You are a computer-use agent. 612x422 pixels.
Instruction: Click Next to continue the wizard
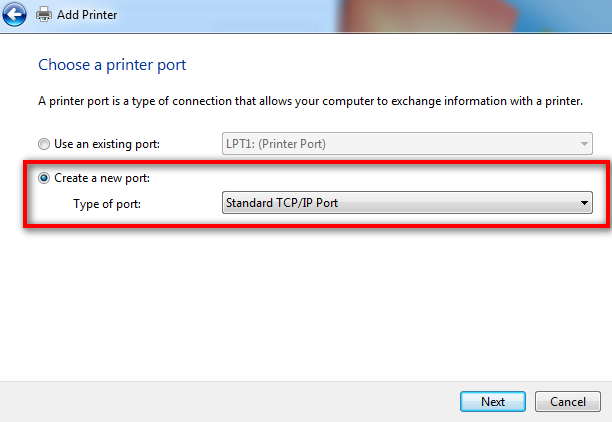(493, 401)
